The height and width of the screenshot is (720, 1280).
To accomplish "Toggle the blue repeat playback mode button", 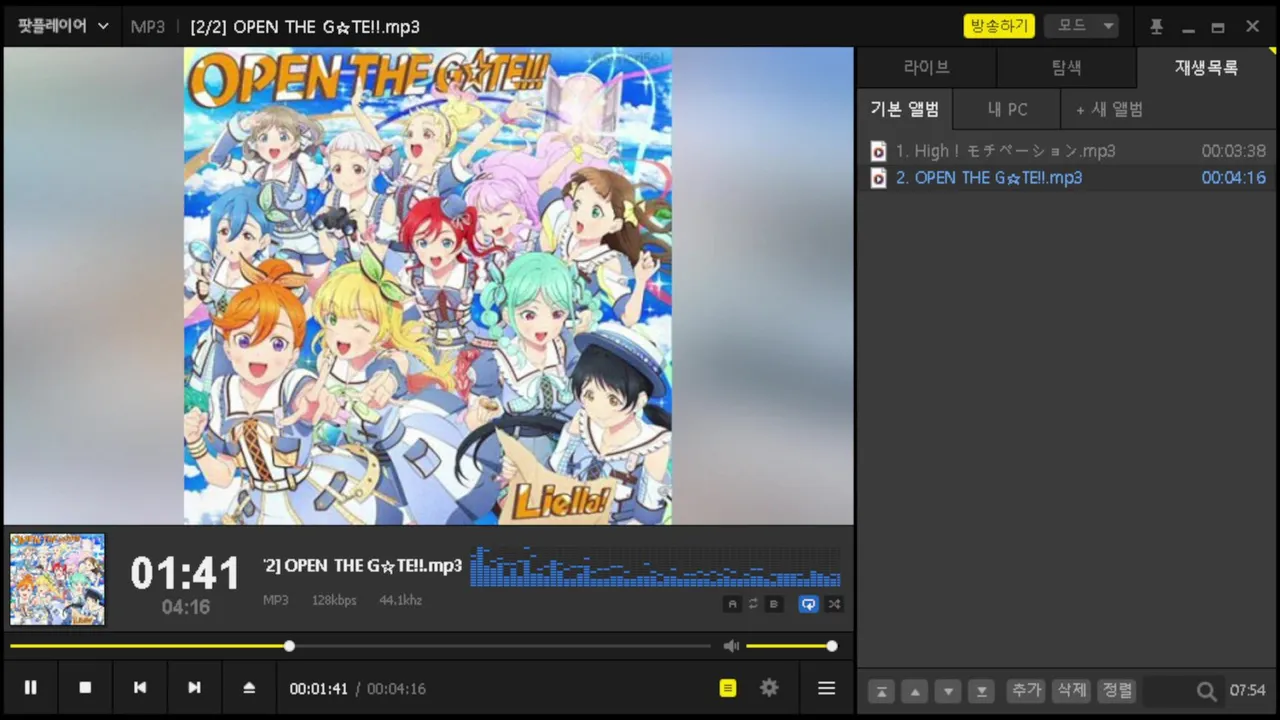I will tap(808, 604).
